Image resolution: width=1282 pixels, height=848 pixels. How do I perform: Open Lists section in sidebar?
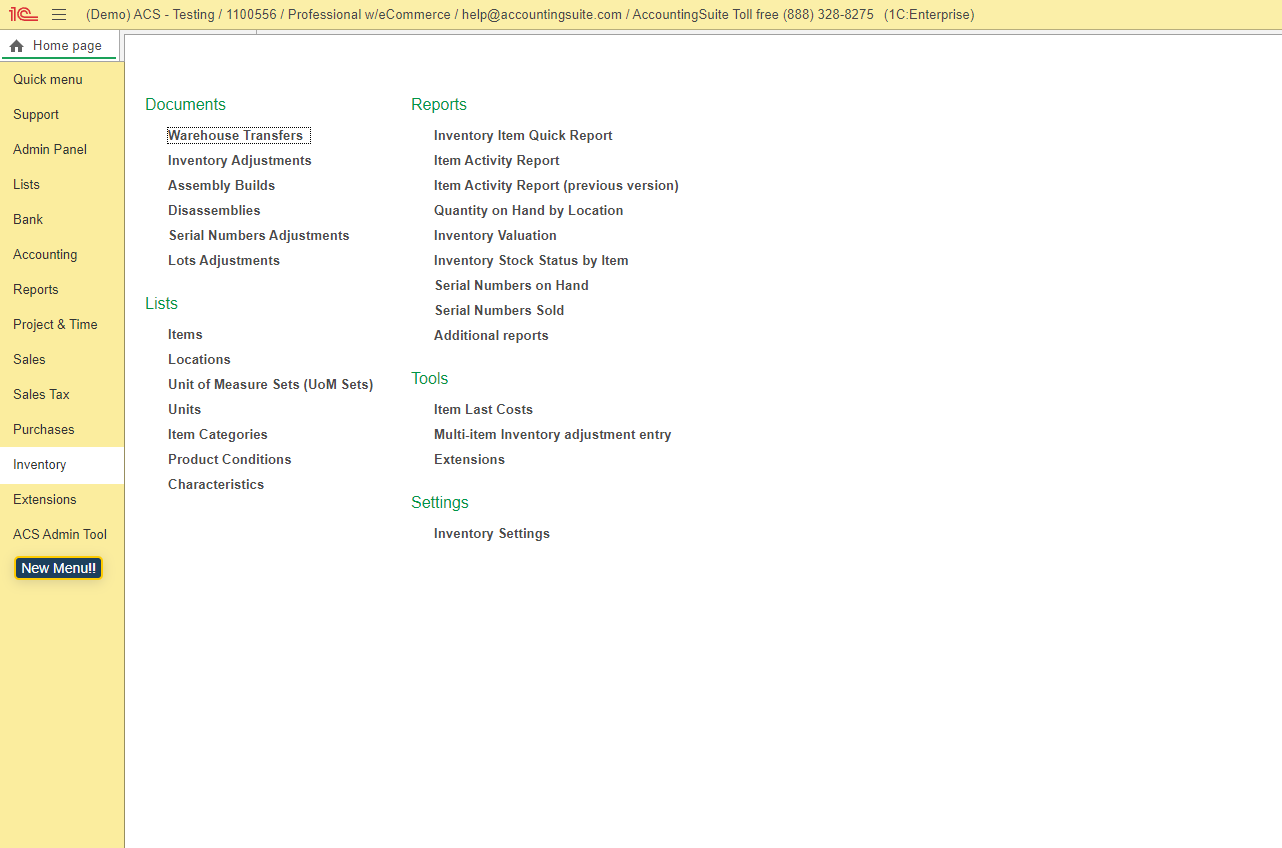(x=62, y=185)
